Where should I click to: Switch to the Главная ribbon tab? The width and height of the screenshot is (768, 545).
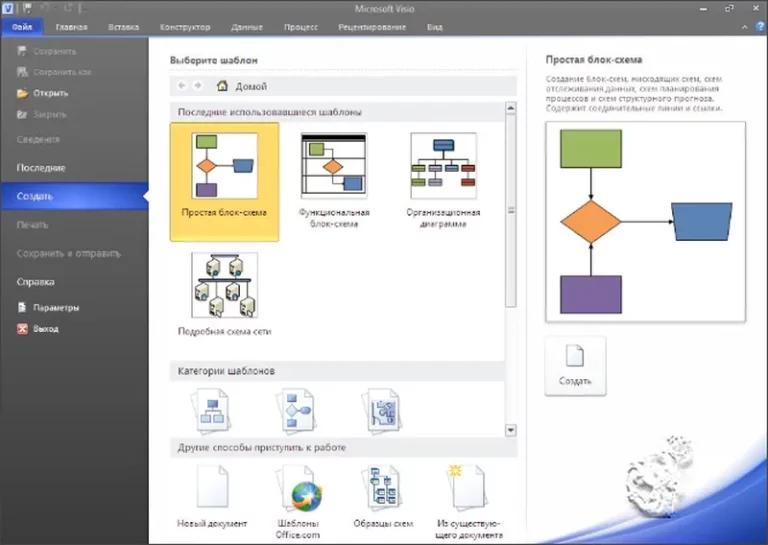tap(71, 27)
